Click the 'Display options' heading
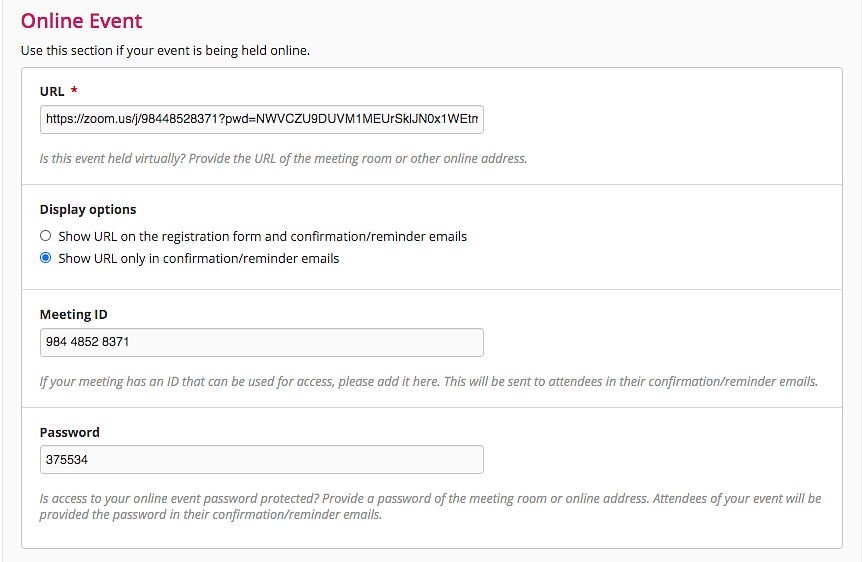This screenshot has width=862, height=562. coord(88,210)
